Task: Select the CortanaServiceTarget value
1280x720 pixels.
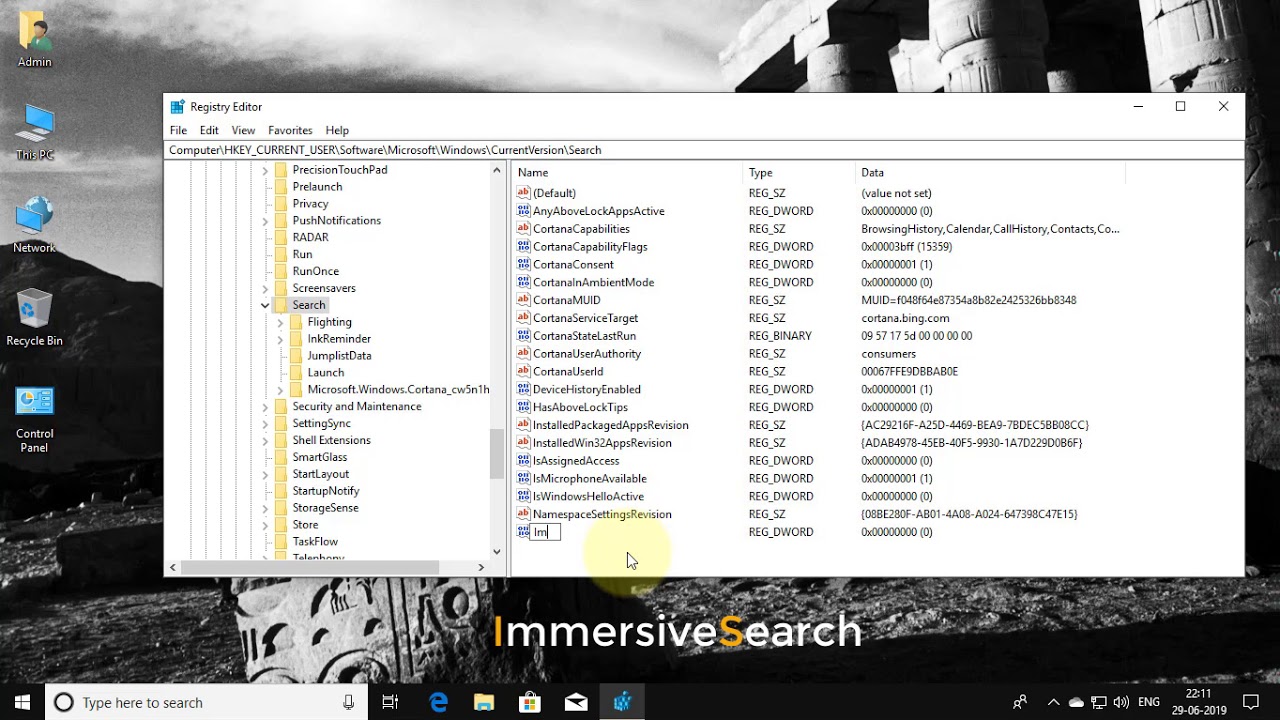Action: tap(585, 318)
